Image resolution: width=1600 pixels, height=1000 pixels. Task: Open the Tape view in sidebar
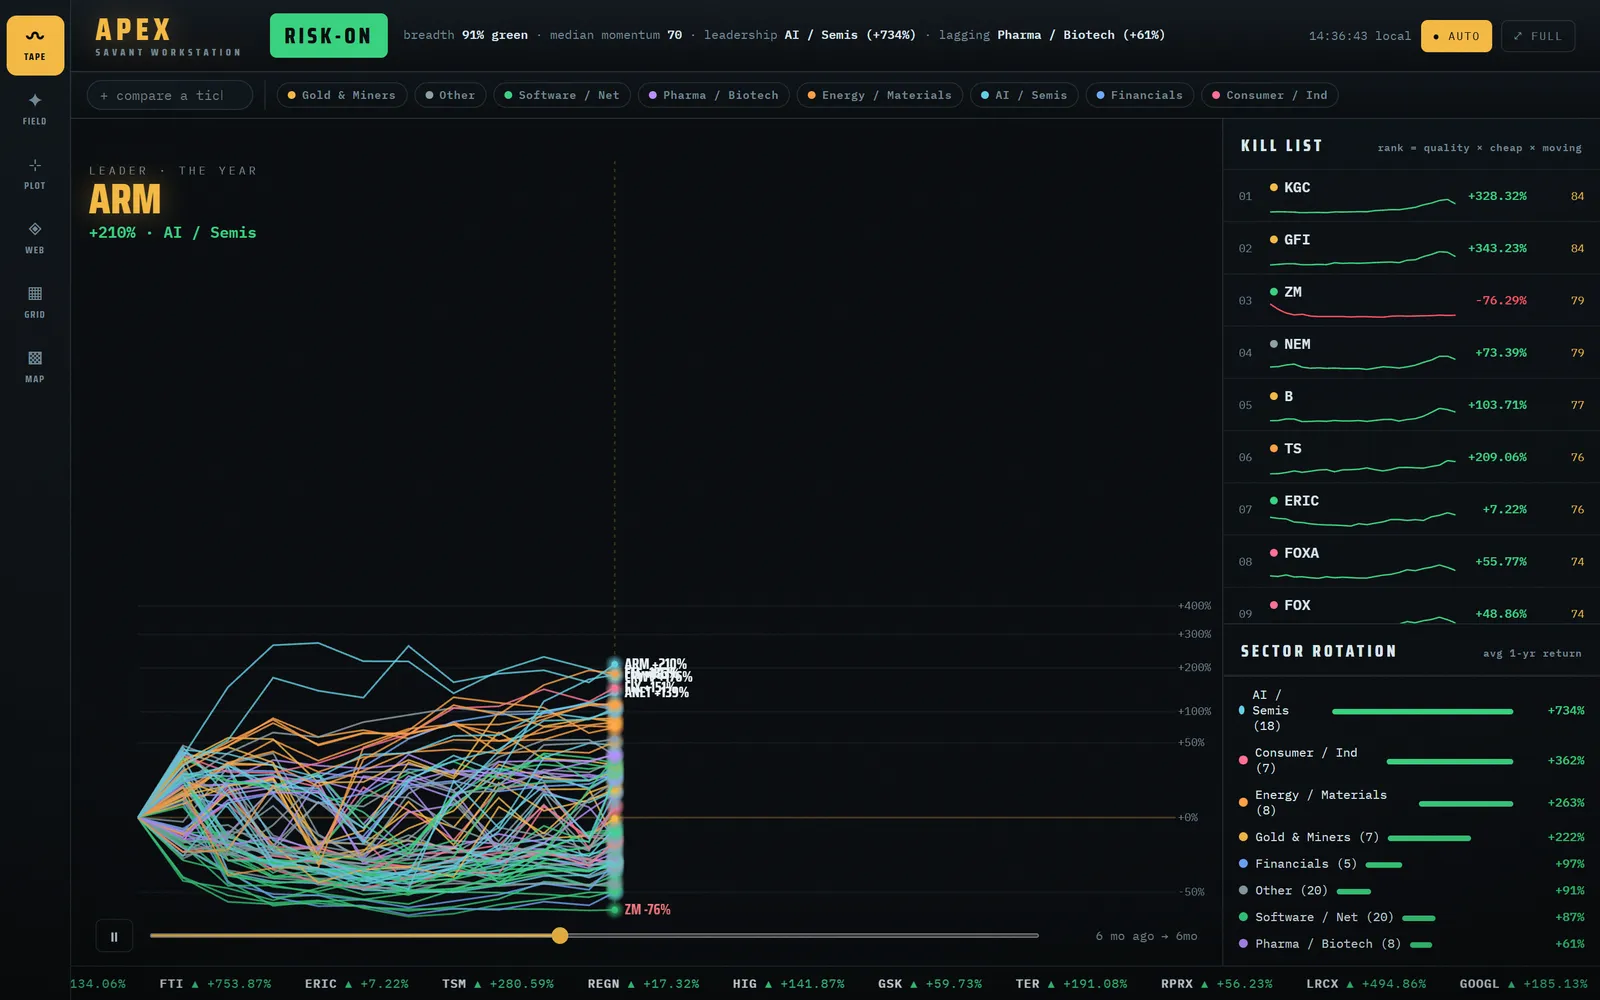35,45
